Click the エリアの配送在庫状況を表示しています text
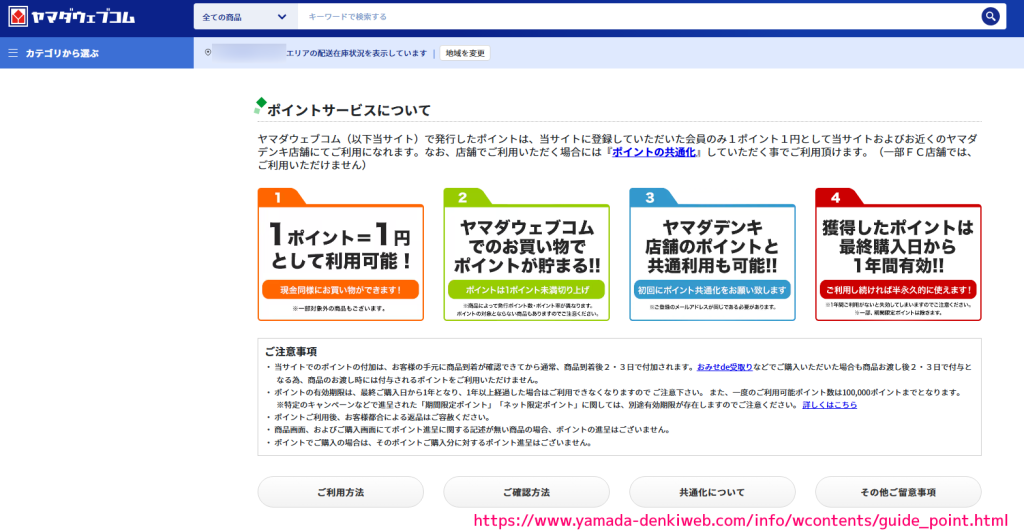The height and width of the screenshot is (531, 1024). [x=357, y=53]
